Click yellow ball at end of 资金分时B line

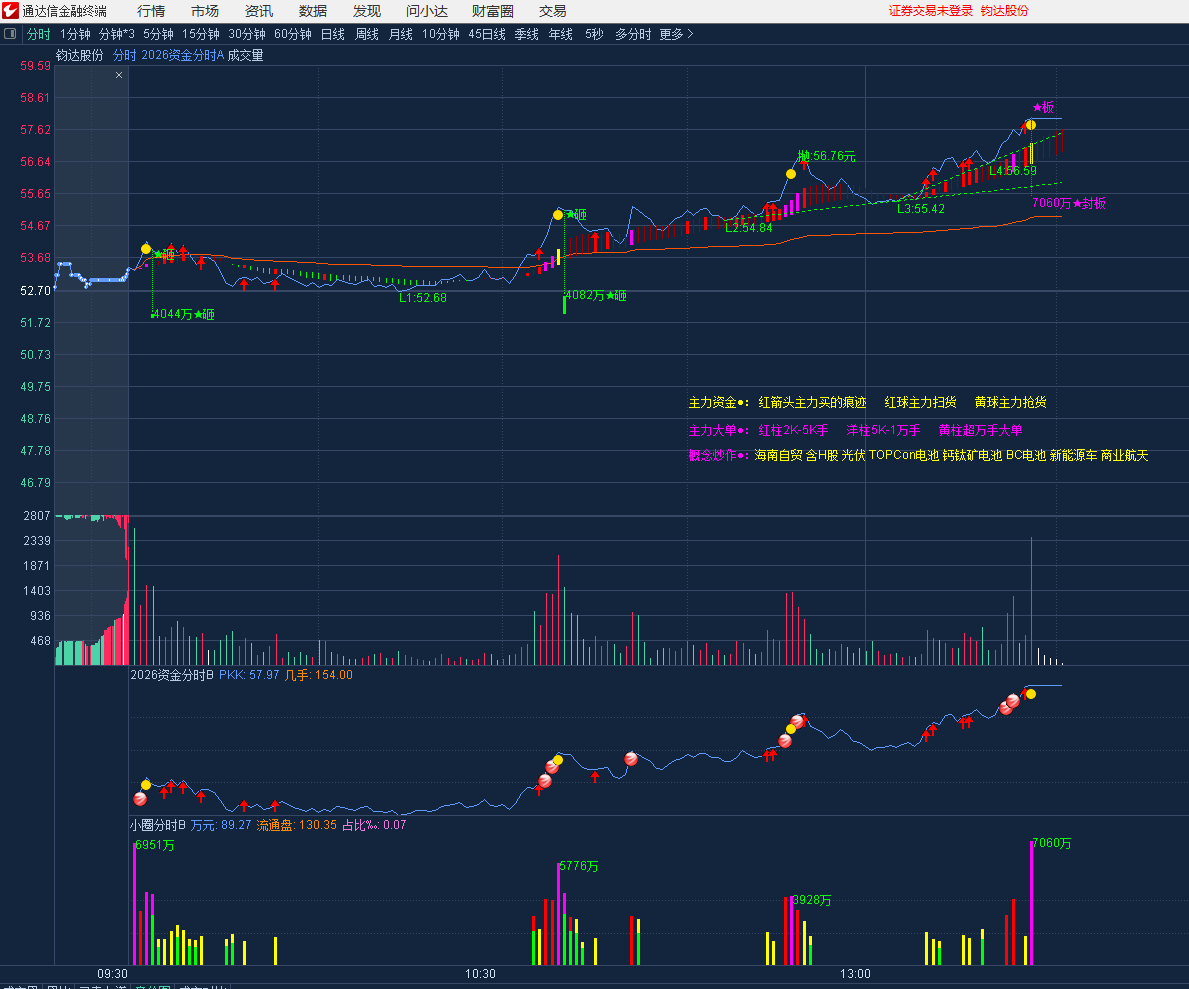(x=1030, y=694)
